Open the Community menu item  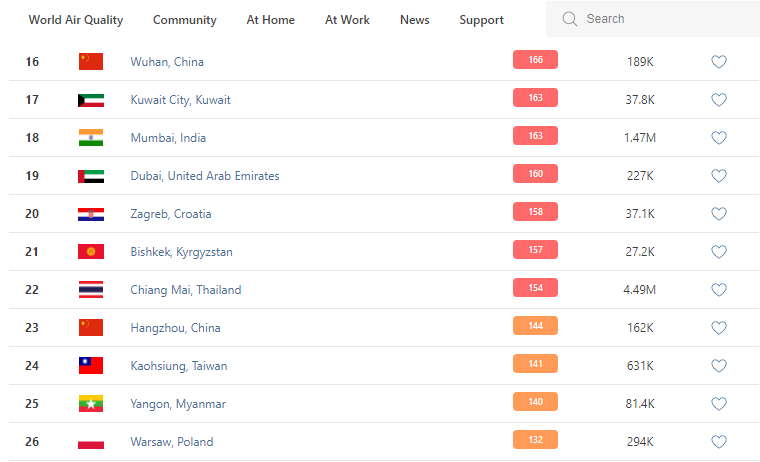(x=185, y=20)
